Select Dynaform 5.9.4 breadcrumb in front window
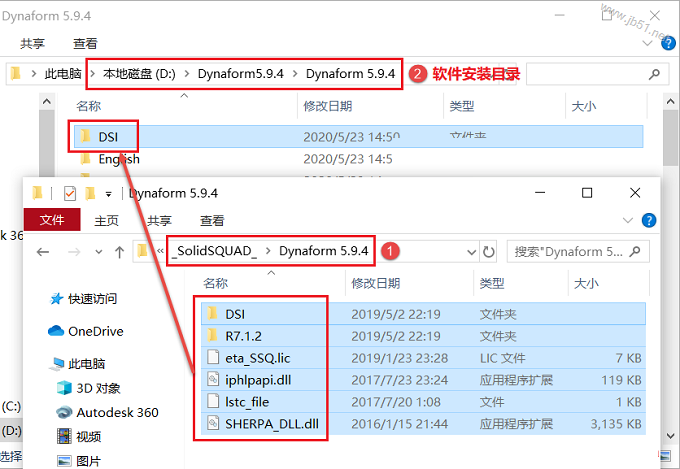The height and width of the screenshot is (469, 680). [324, 251]
